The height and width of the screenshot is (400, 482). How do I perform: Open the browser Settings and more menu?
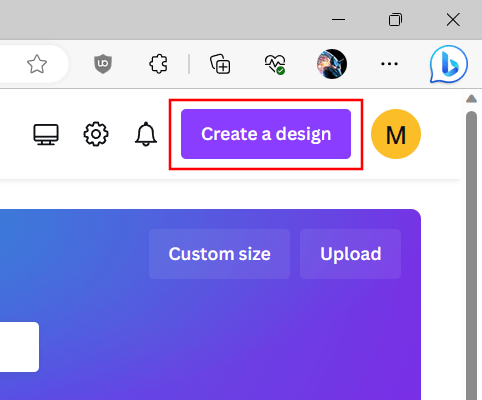coord(389,64)
